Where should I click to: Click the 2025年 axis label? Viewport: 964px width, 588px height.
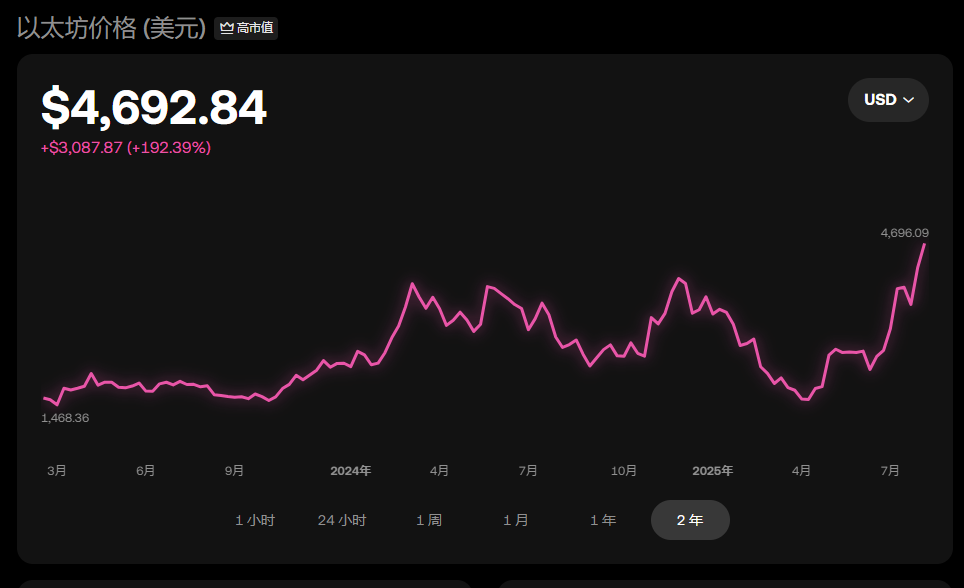713,471
